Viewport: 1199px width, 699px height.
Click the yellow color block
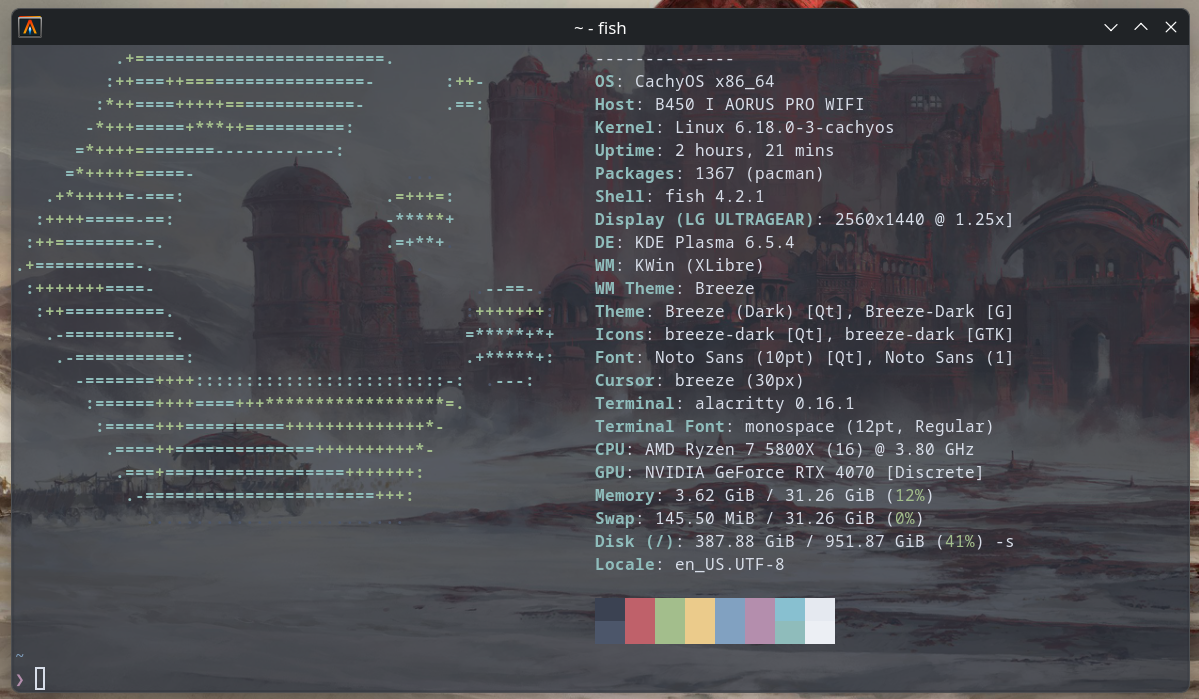tap(700, 621)
